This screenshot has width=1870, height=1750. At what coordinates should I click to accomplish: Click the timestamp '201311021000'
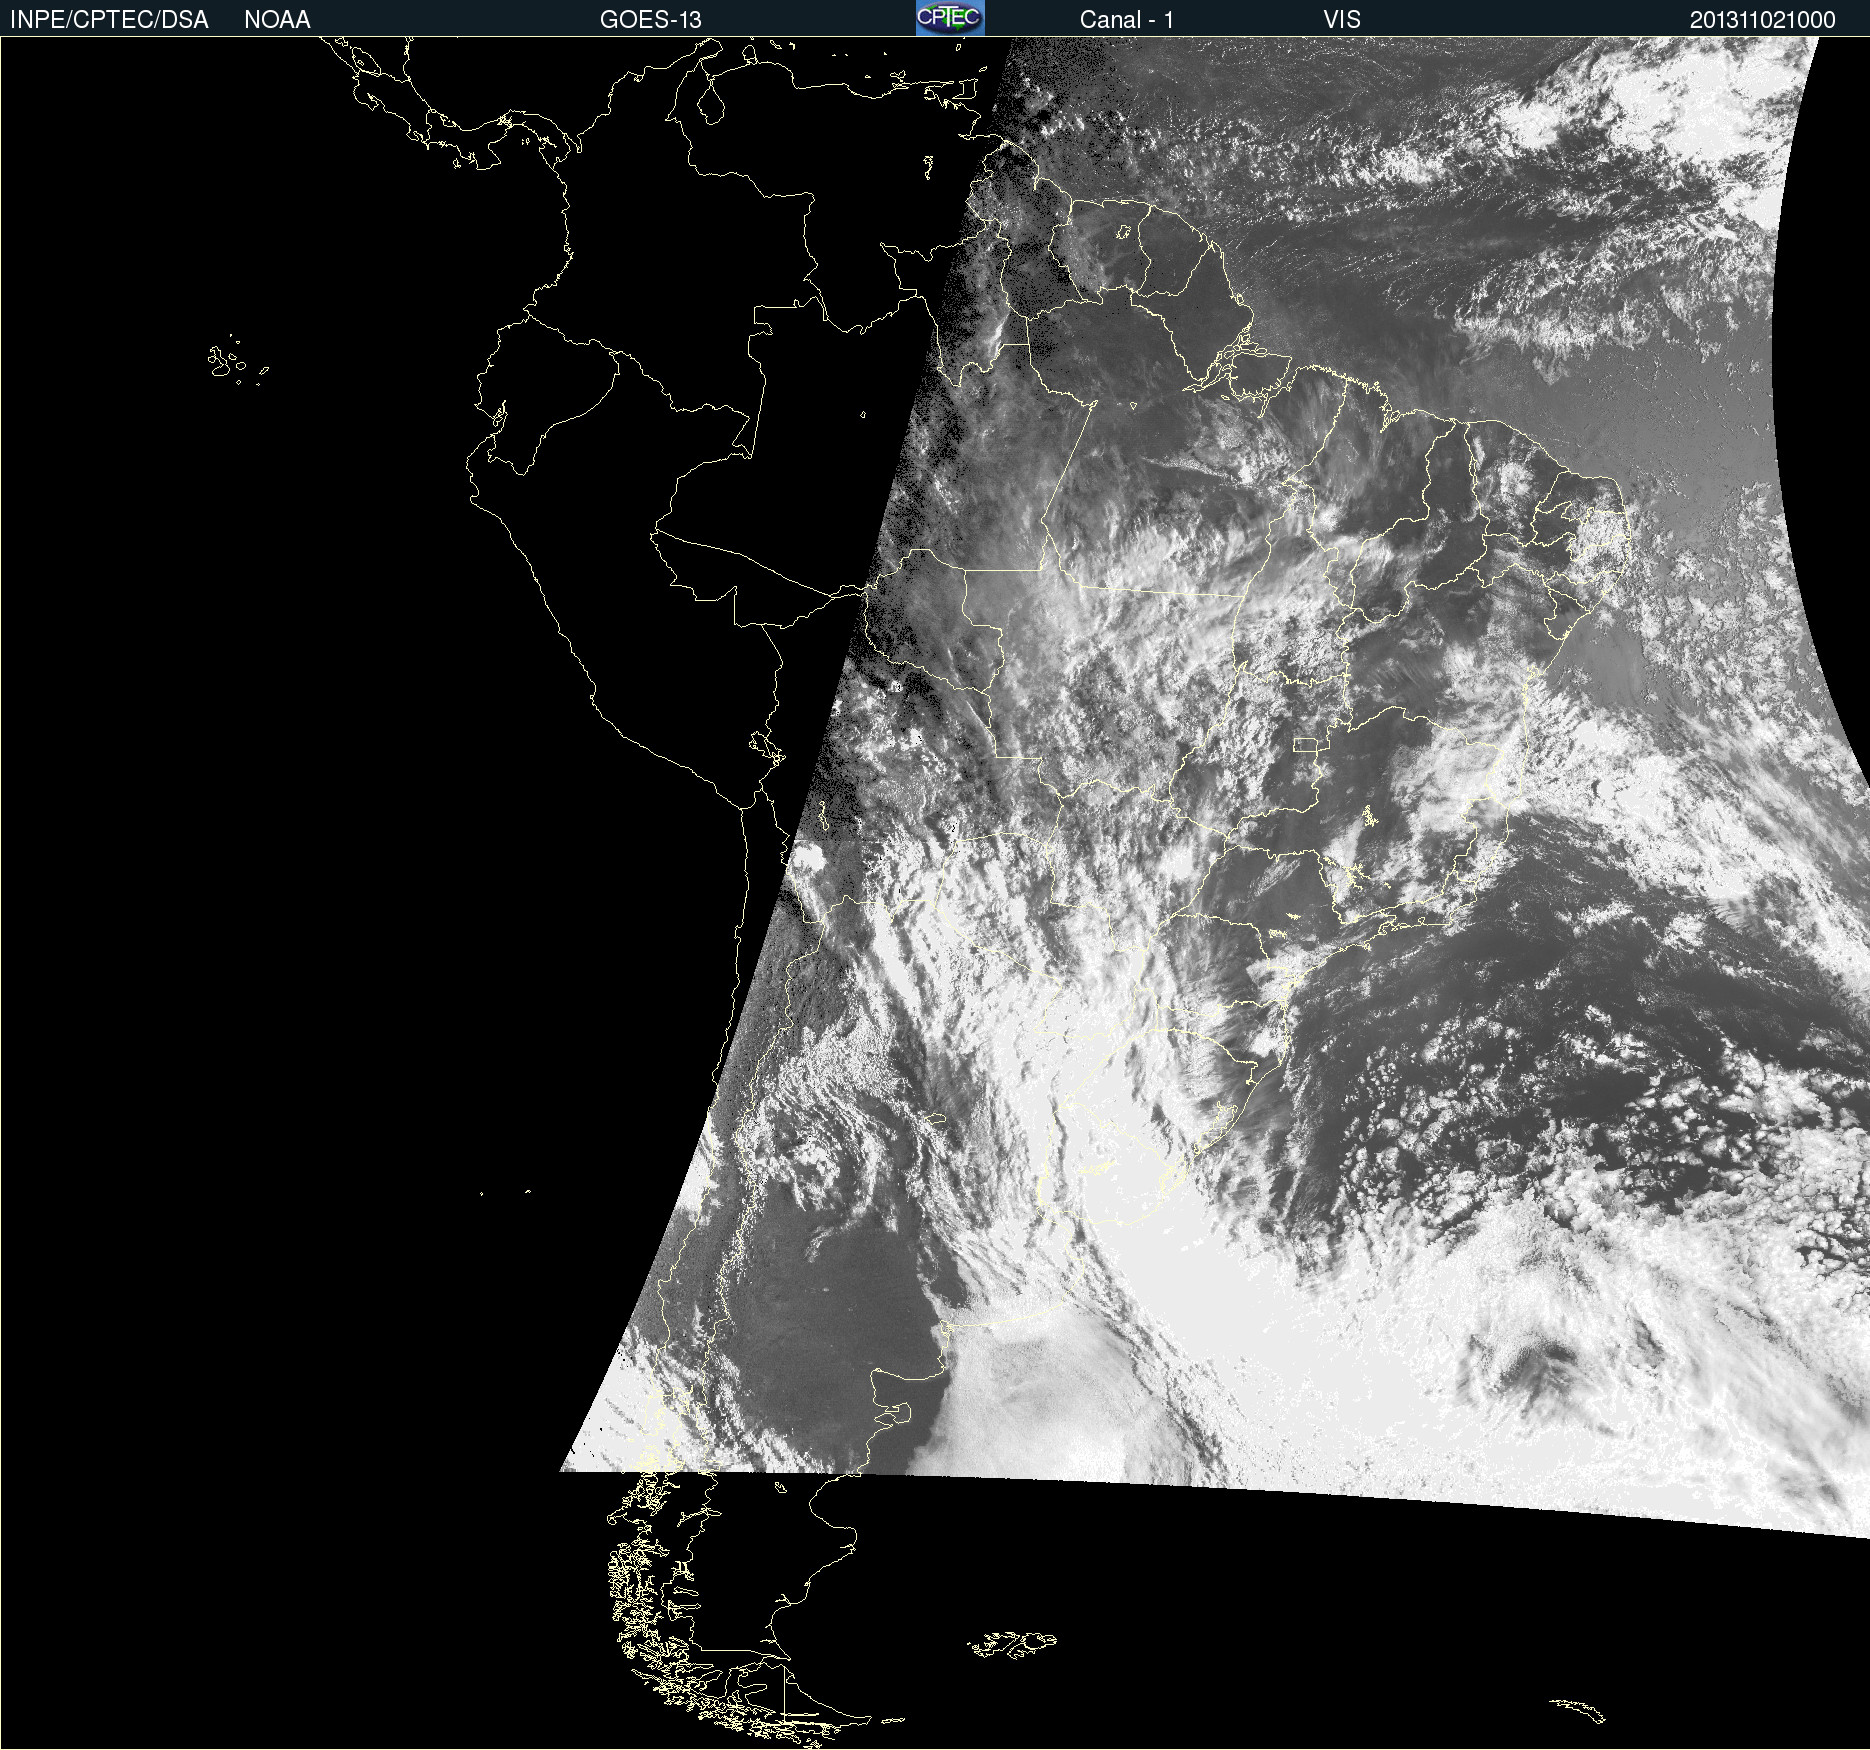[1763, 20]
